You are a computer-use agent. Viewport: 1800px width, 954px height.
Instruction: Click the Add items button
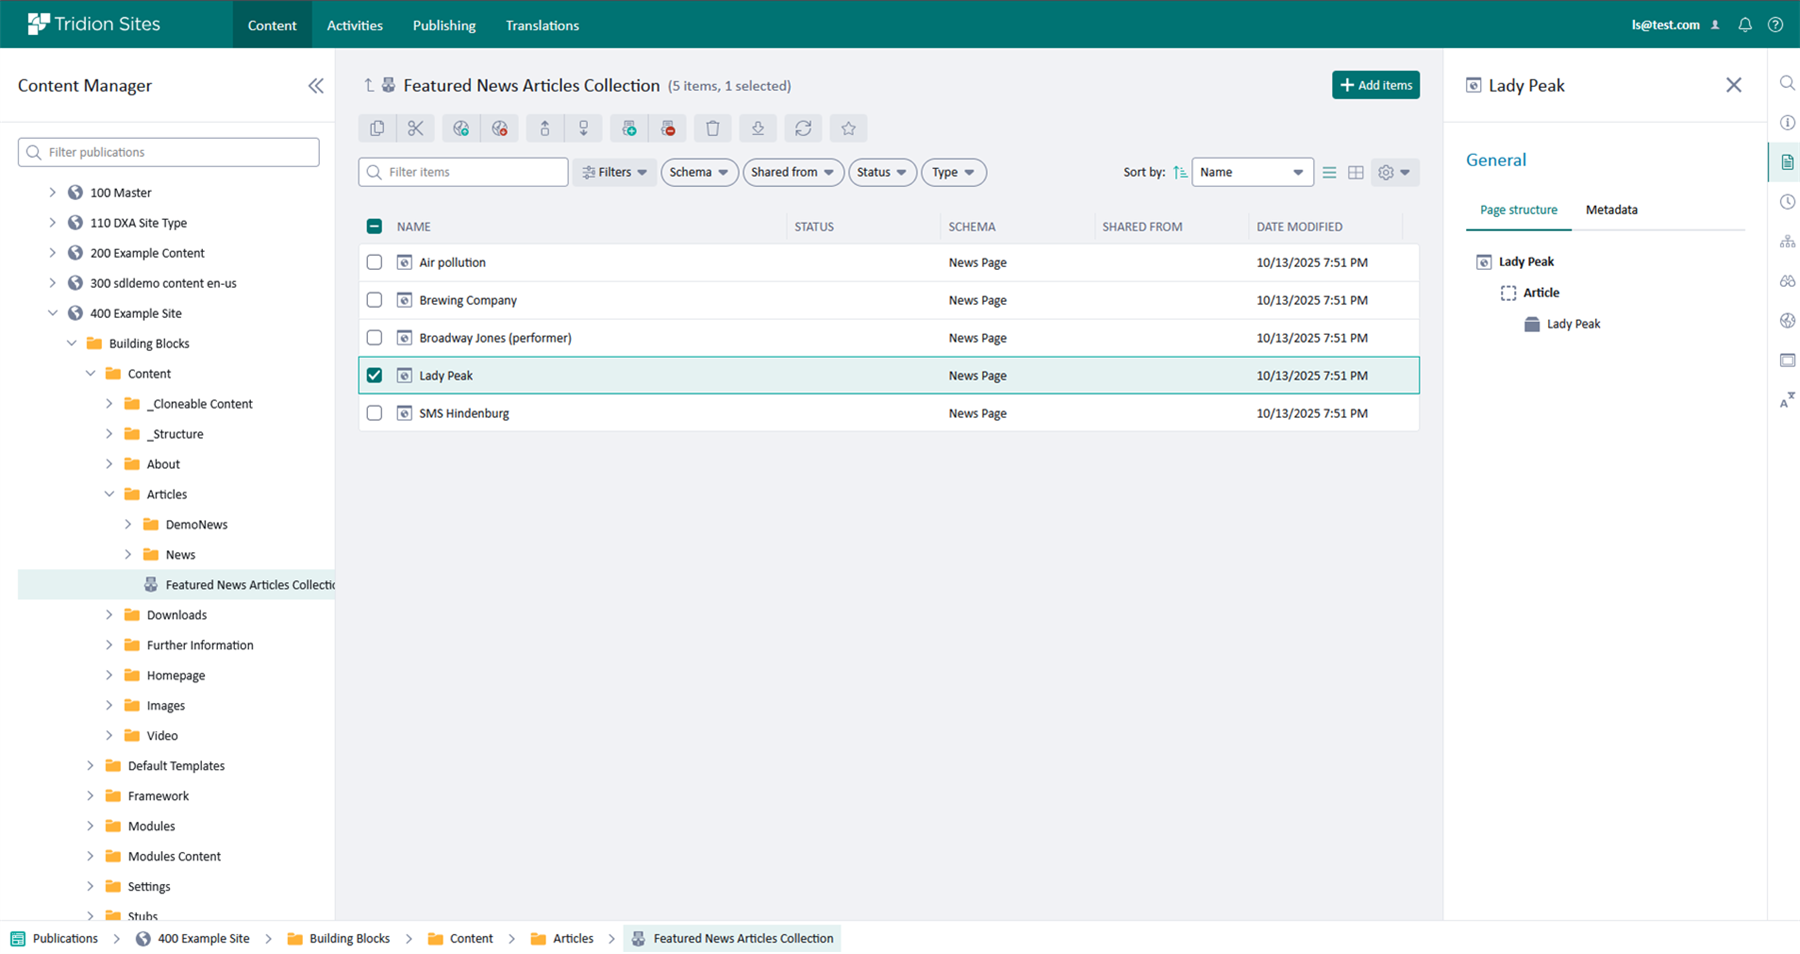(x=1375, y=85)
